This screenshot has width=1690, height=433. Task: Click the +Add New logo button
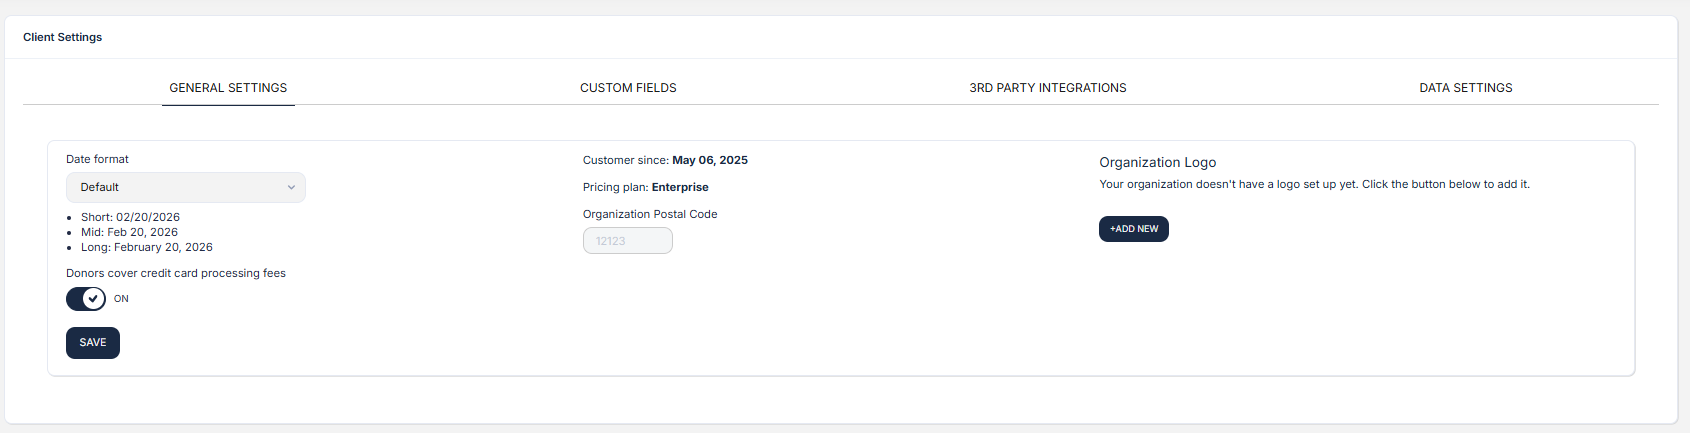[x=1133, y=229]
